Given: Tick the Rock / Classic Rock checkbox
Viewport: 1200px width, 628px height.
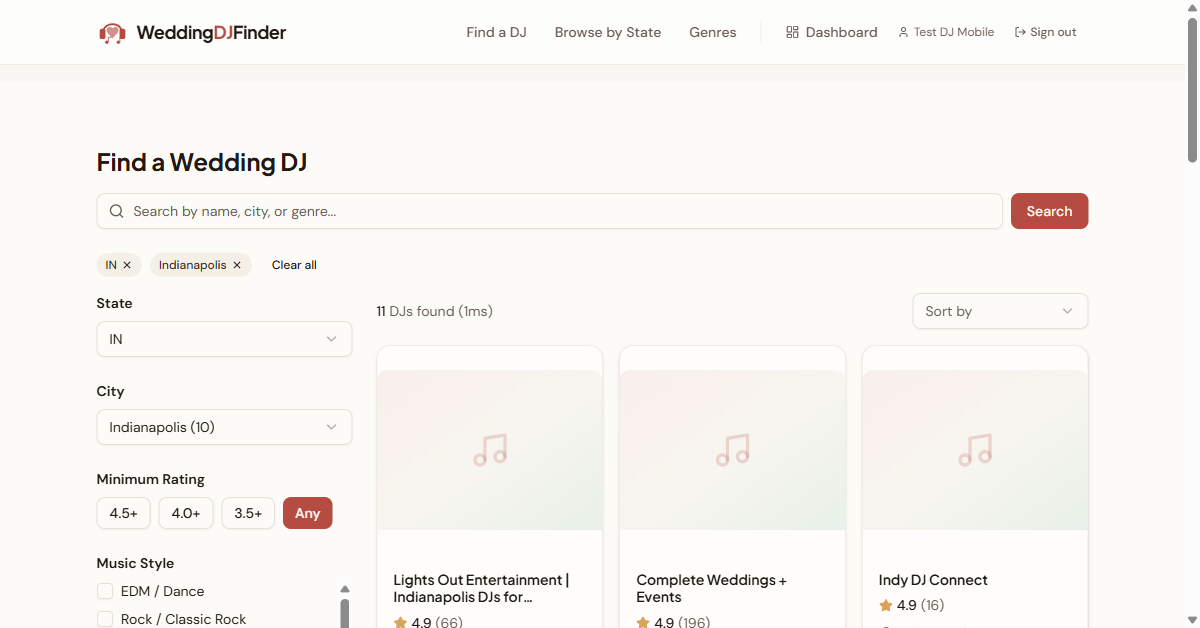Looking at the screenshot, I should click(x=105, y=619).
